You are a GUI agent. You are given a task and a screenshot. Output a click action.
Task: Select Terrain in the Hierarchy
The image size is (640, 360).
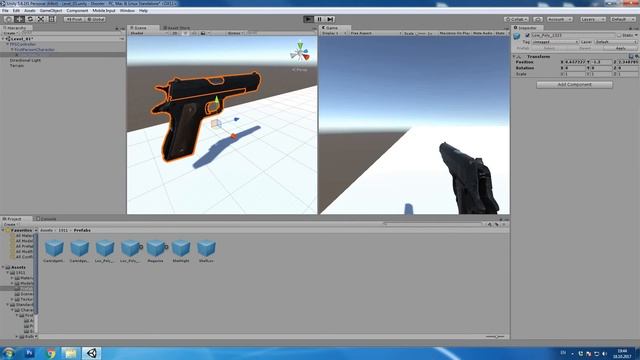16,65
